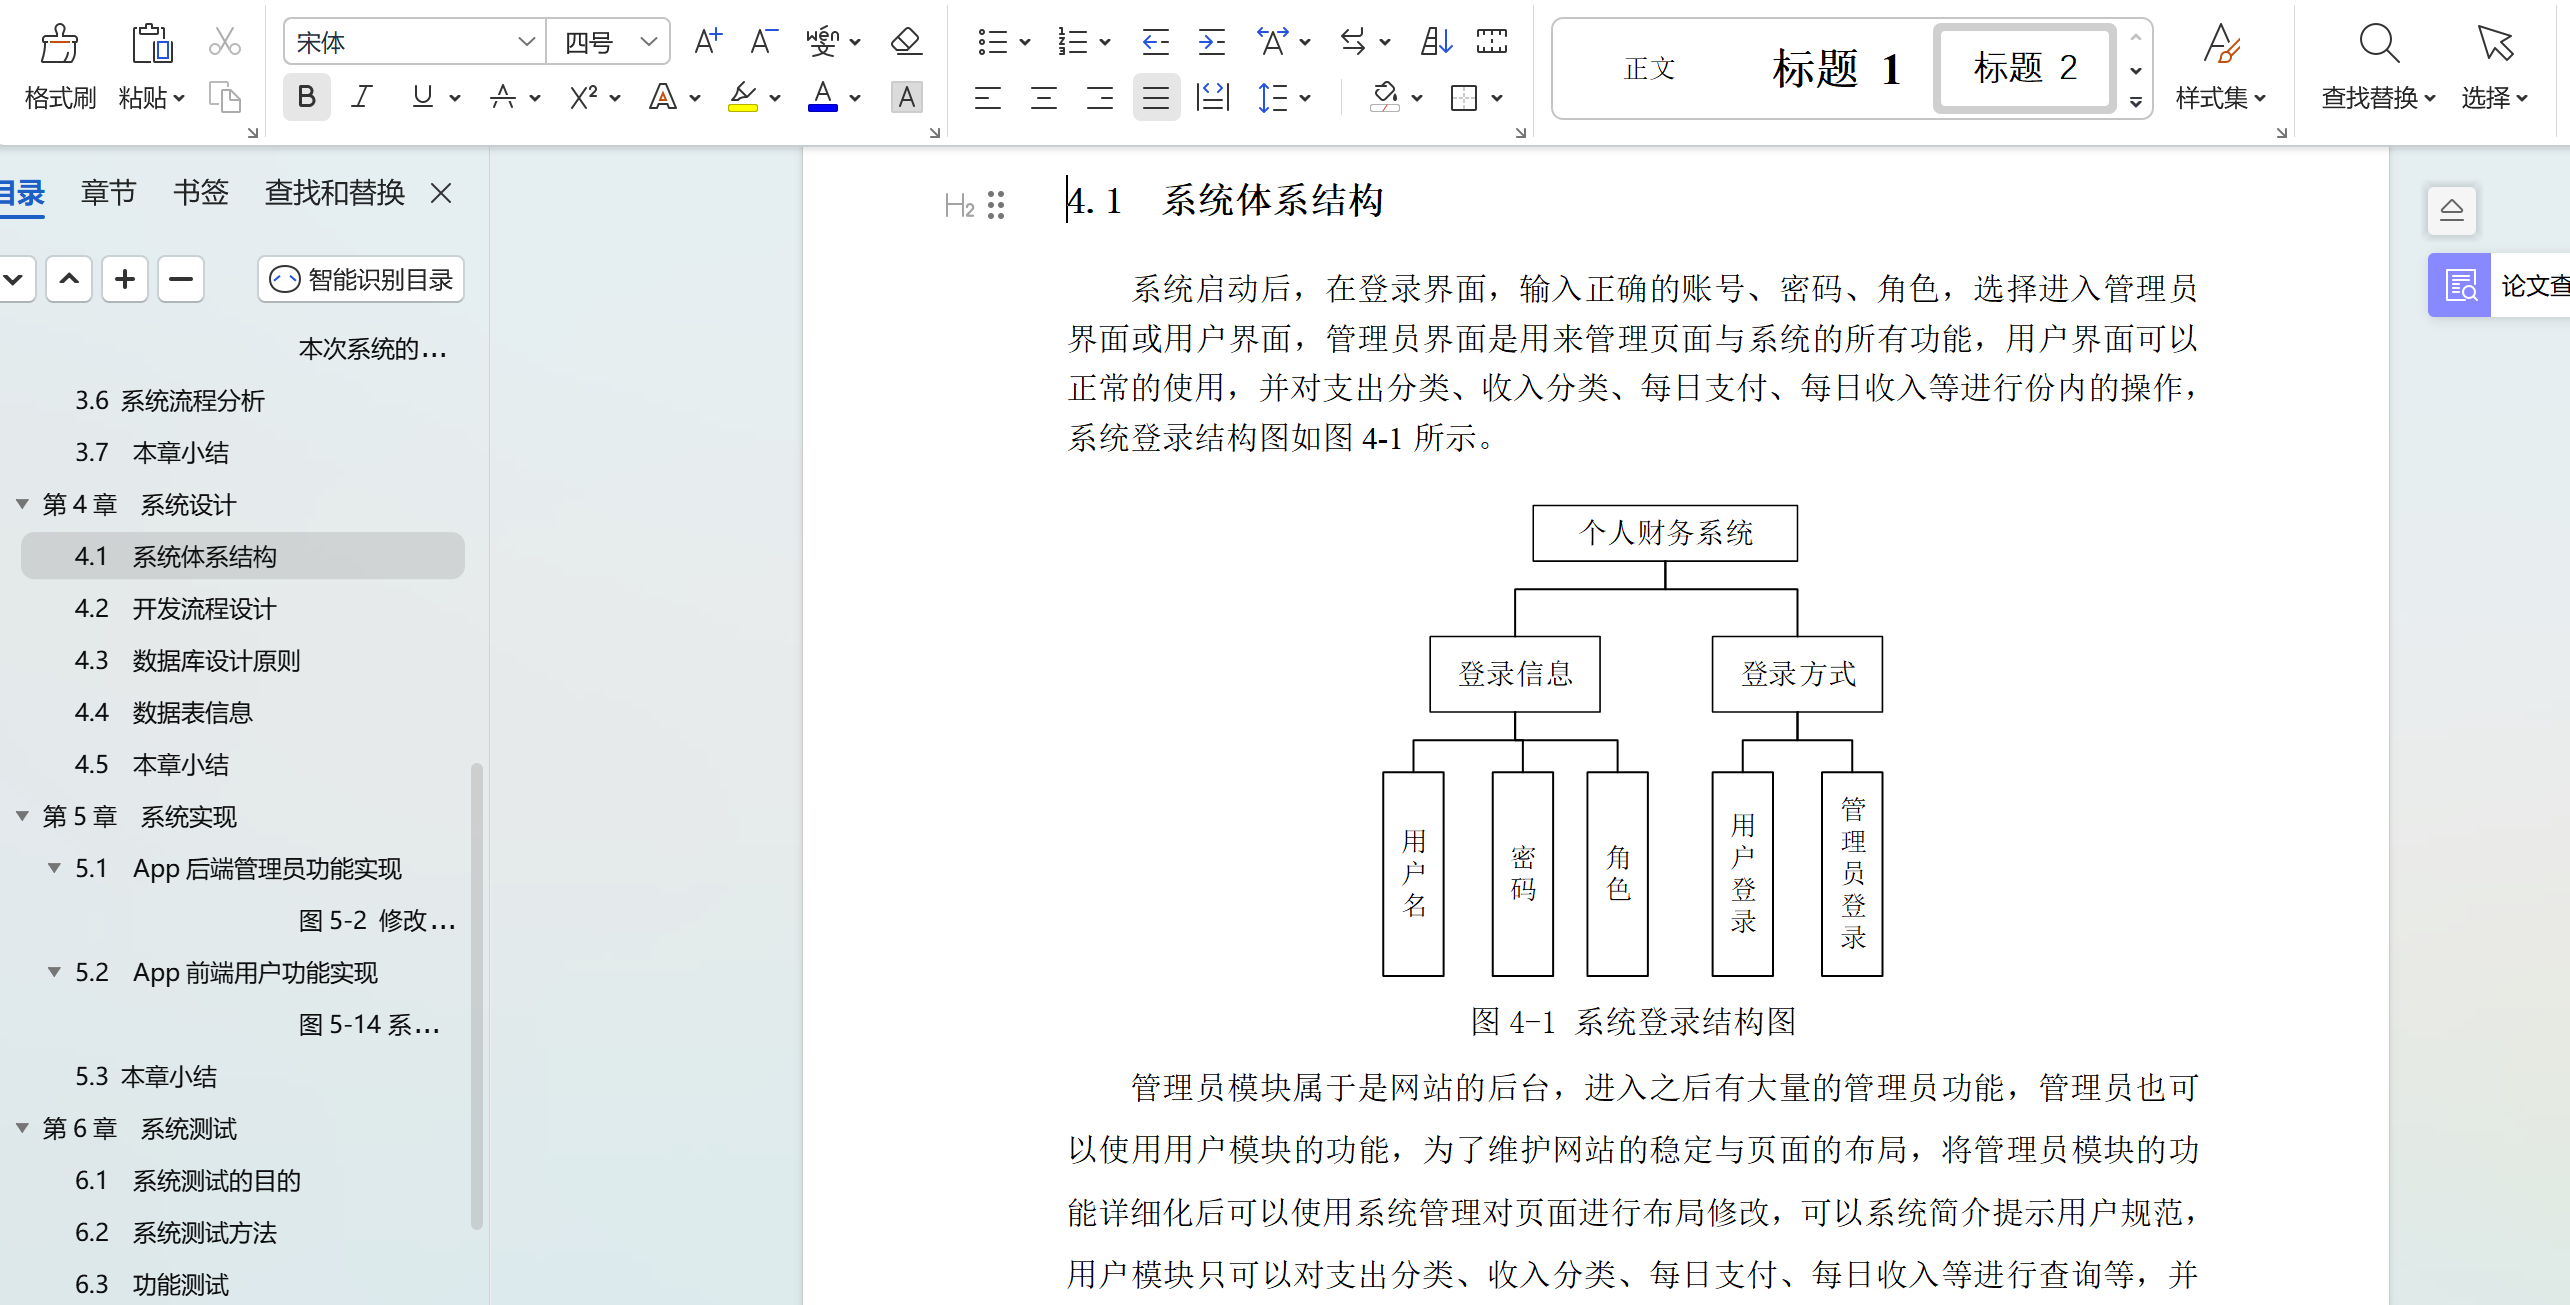Click the phonetic guide (拼音) icon
The image size is (2570, 1305).
click(823, 41)
